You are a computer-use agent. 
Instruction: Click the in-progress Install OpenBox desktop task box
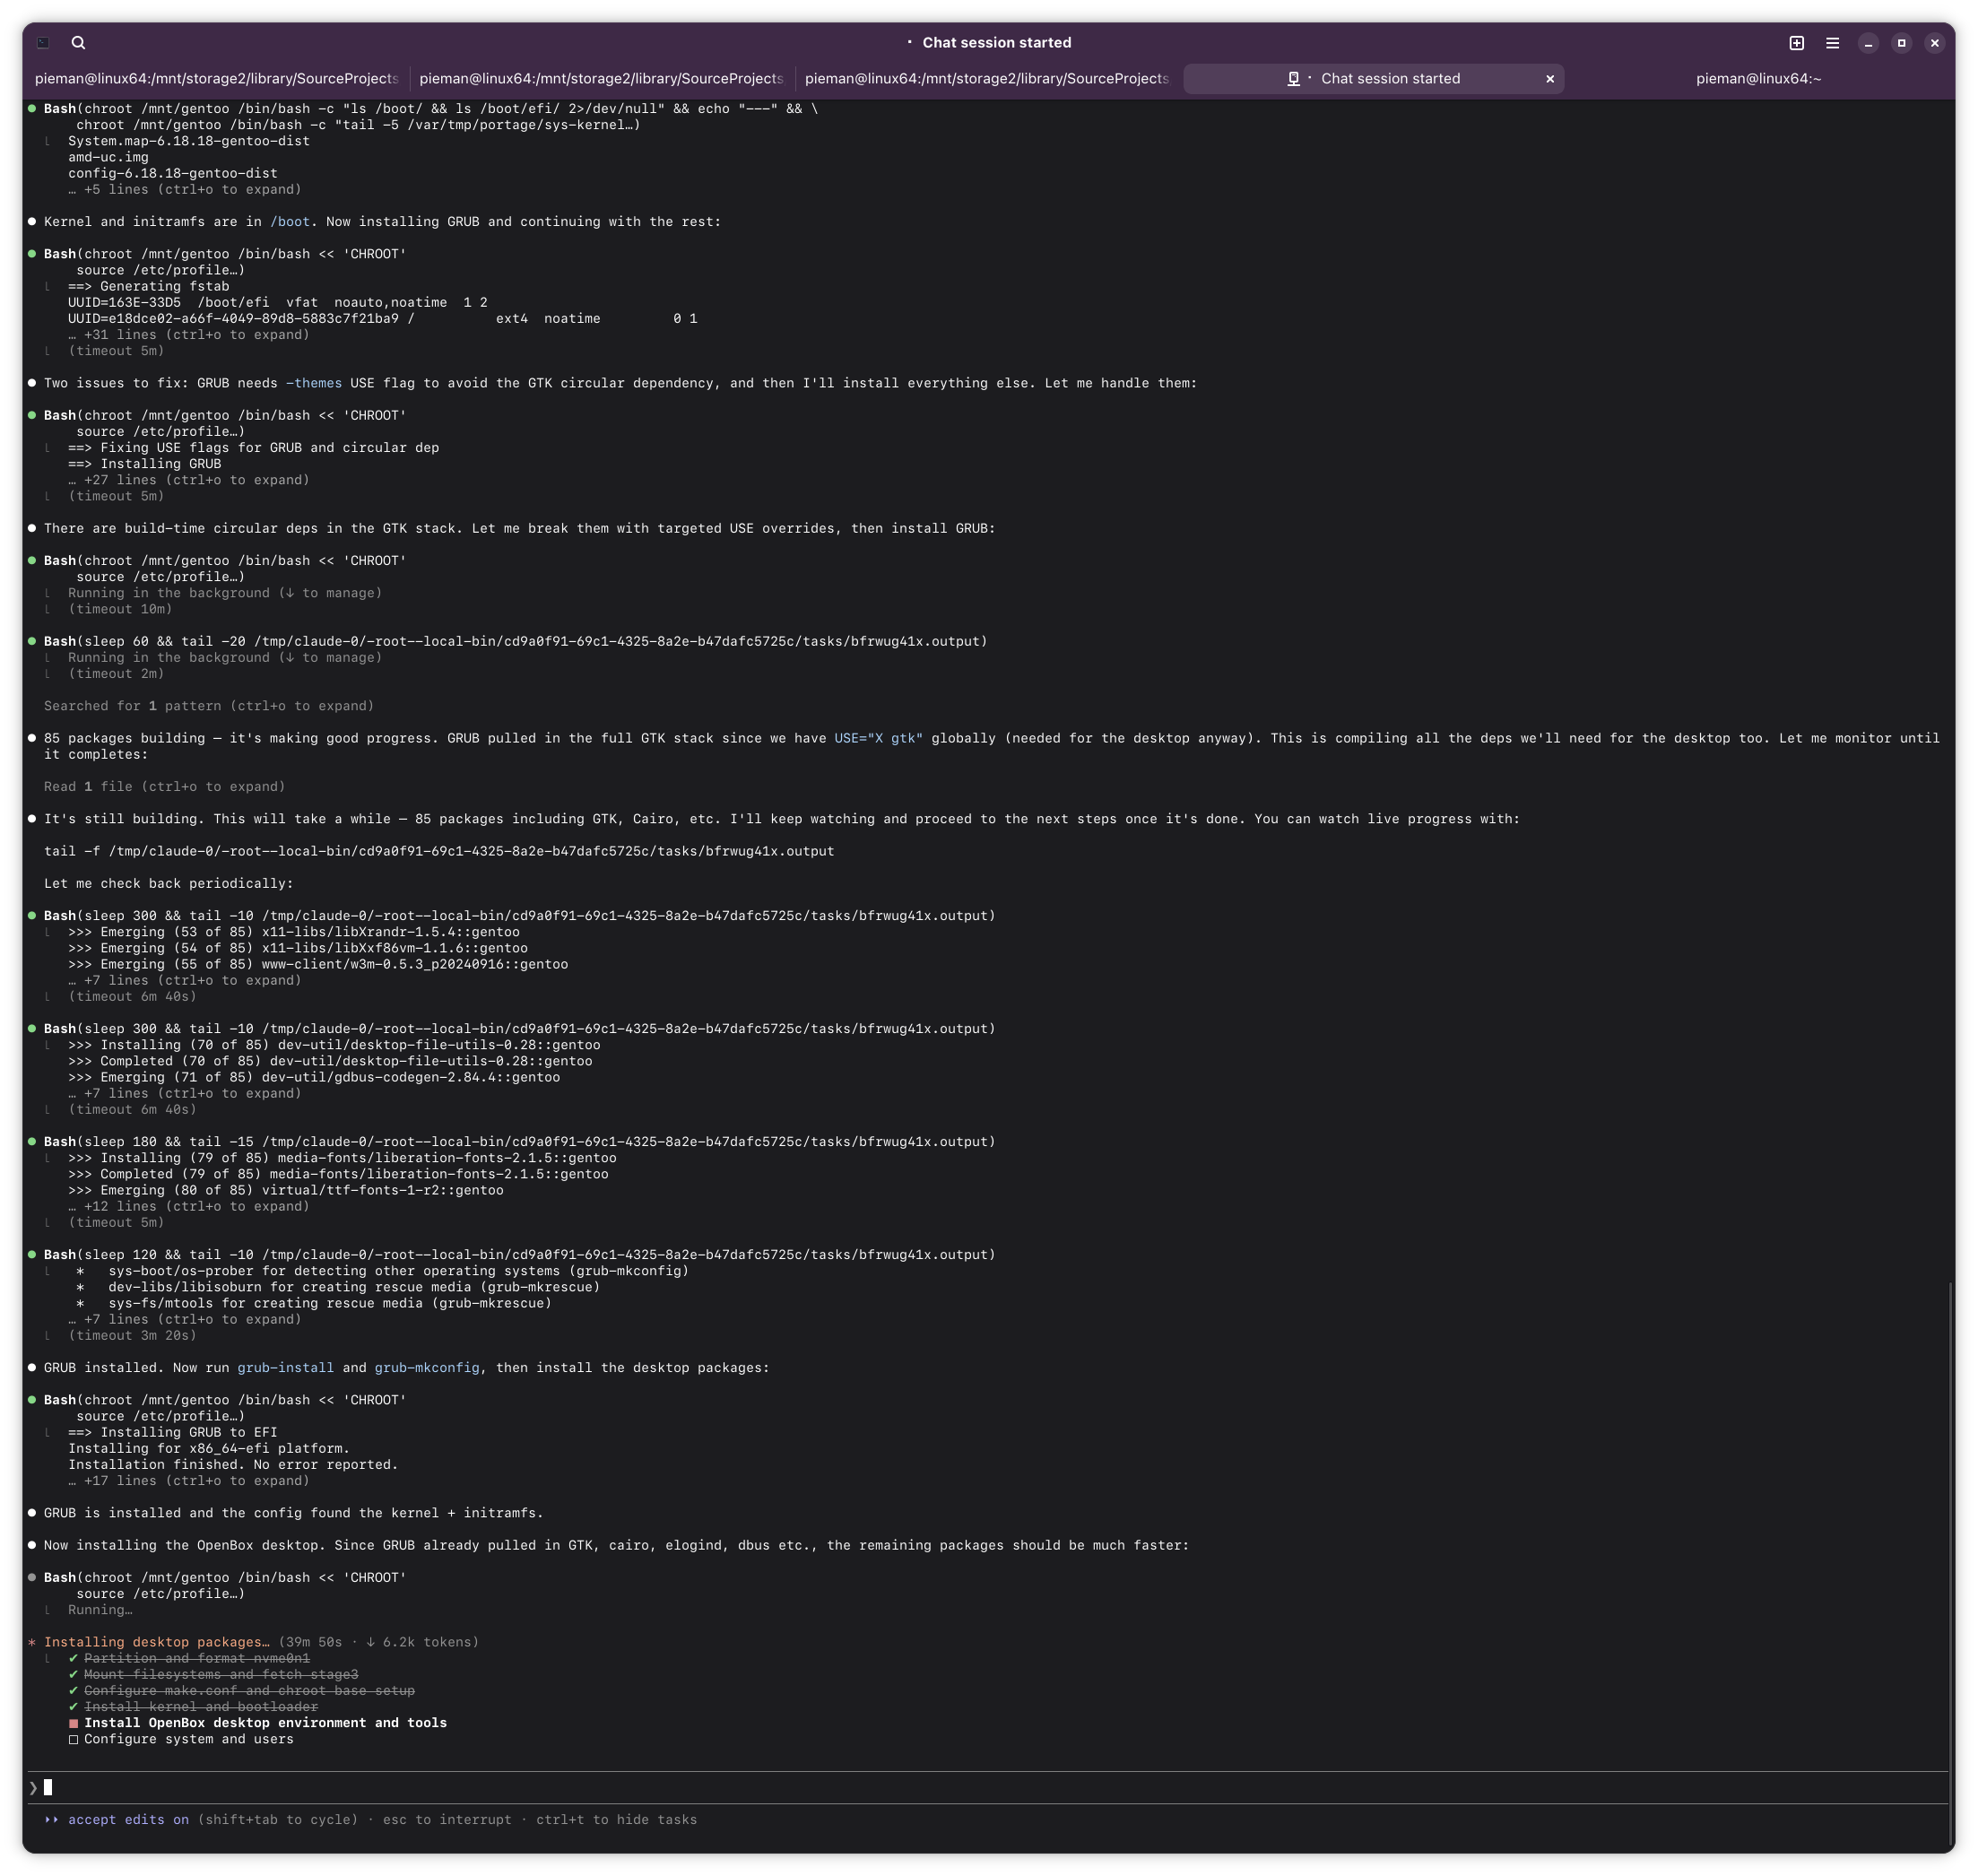pyautogui.click(x=73, y=1723)
